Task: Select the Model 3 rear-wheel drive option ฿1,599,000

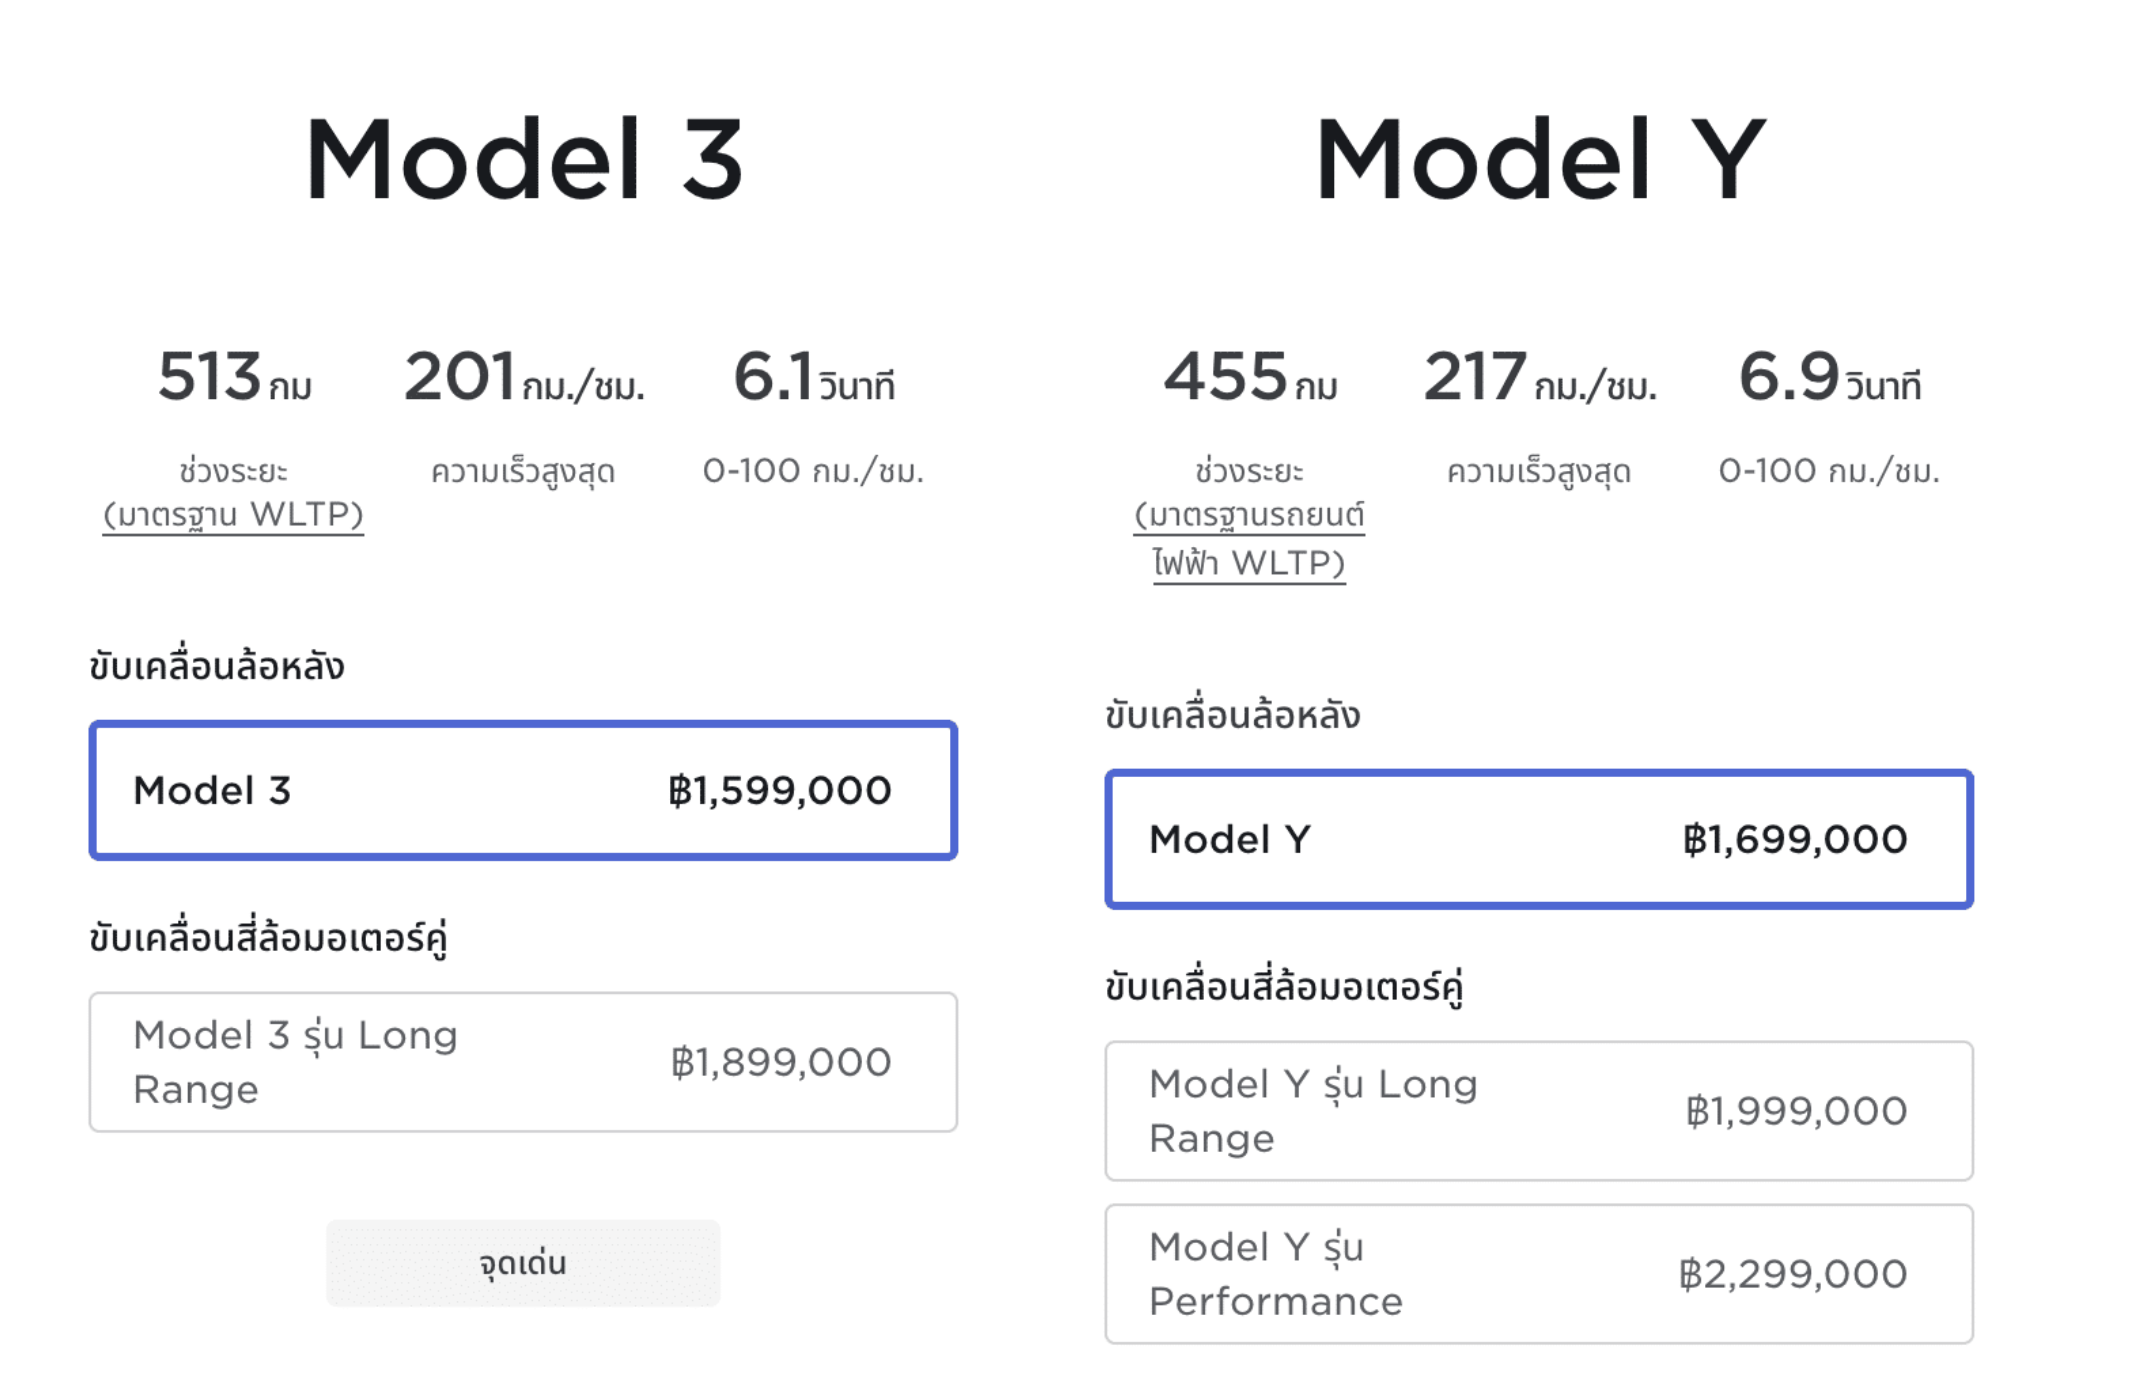Action: click(x=523, y=790)
